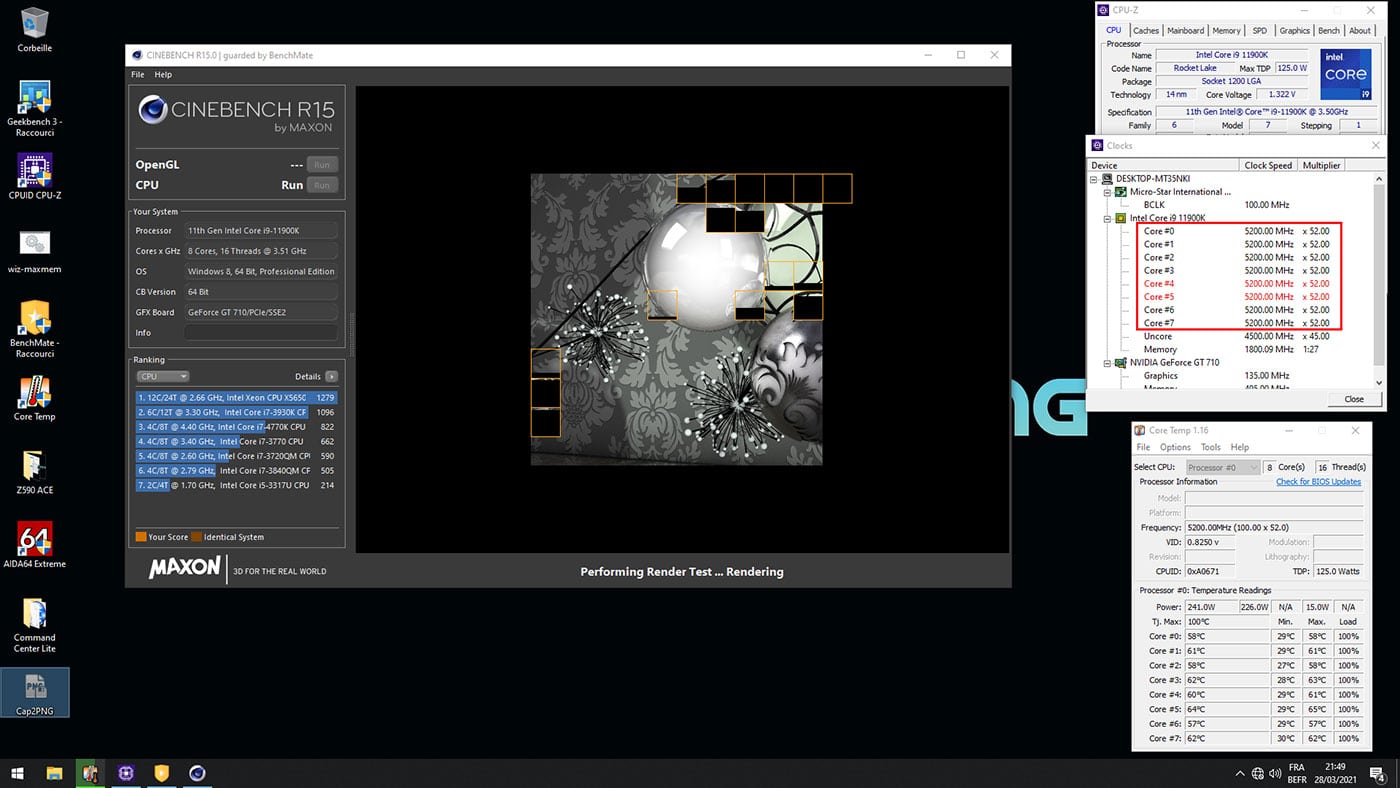
Task: Switch to Core Temp via its taskbar icon
Action: pyautogui.click(x=90, y=773)
